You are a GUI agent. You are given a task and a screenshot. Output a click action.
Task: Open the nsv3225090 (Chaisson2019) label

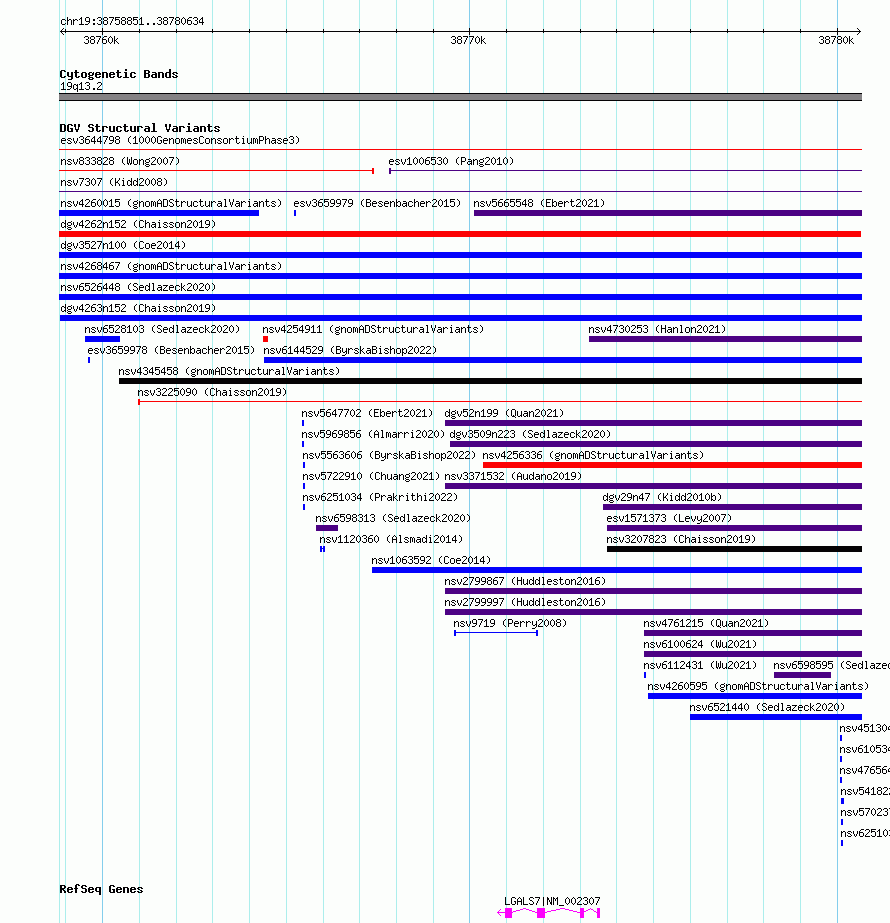point(212,392)
